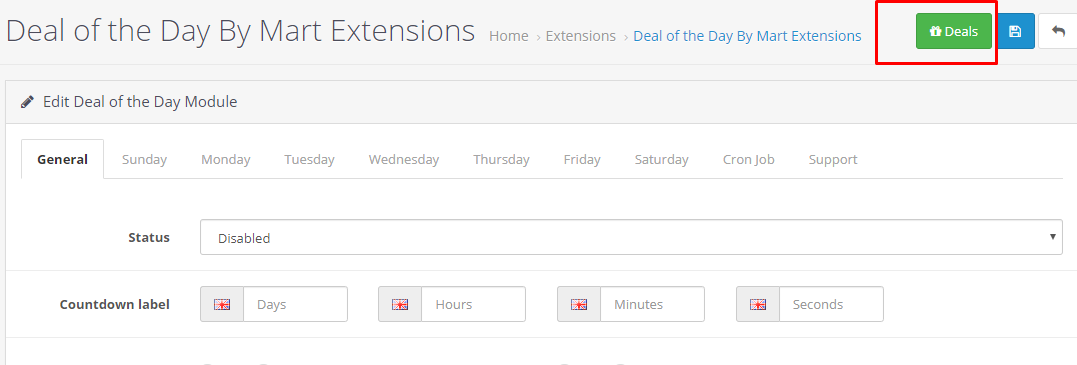Click the pencil icon in Edit module header
1077x365 pixels.
click(x=27, y=102)
